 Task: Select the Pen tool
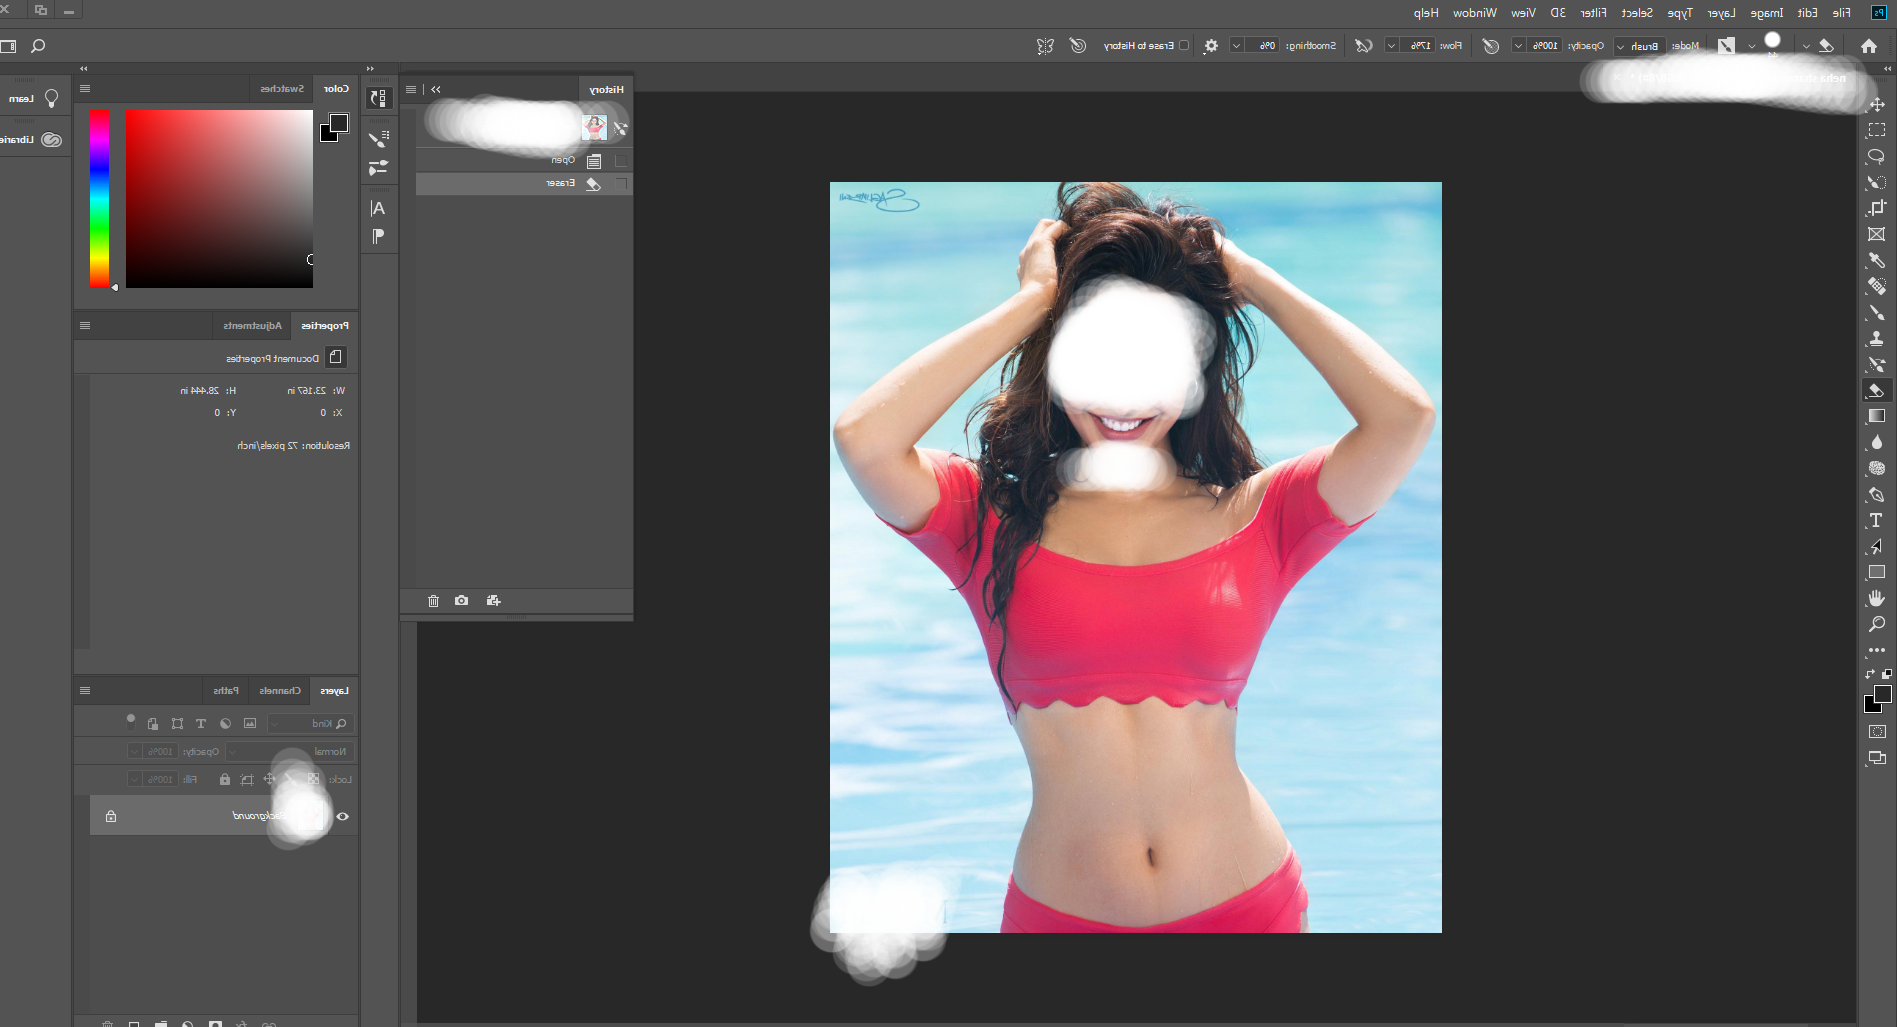pos(1877,494)
